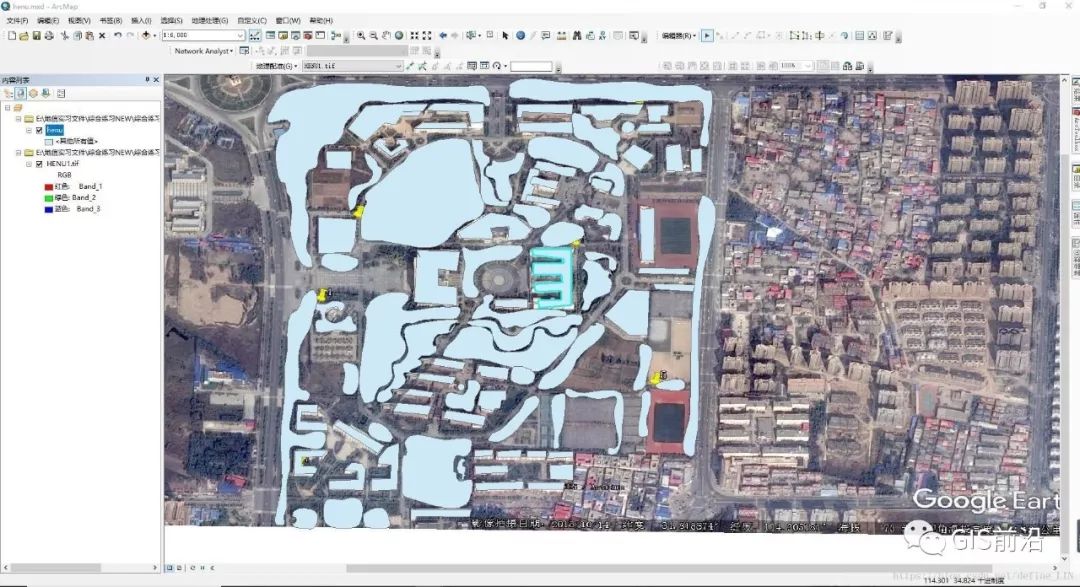The width and height of the screenshot is (1080, 587).
Task: Open the Edit (编辑) menu
Action: [48, 21]
